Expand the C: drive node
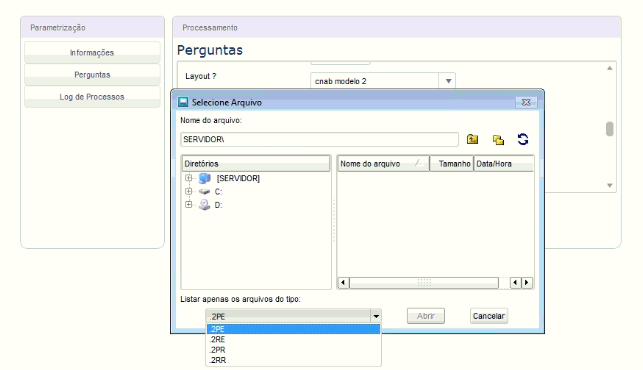 pyautogui.click(x=189, y=191)
